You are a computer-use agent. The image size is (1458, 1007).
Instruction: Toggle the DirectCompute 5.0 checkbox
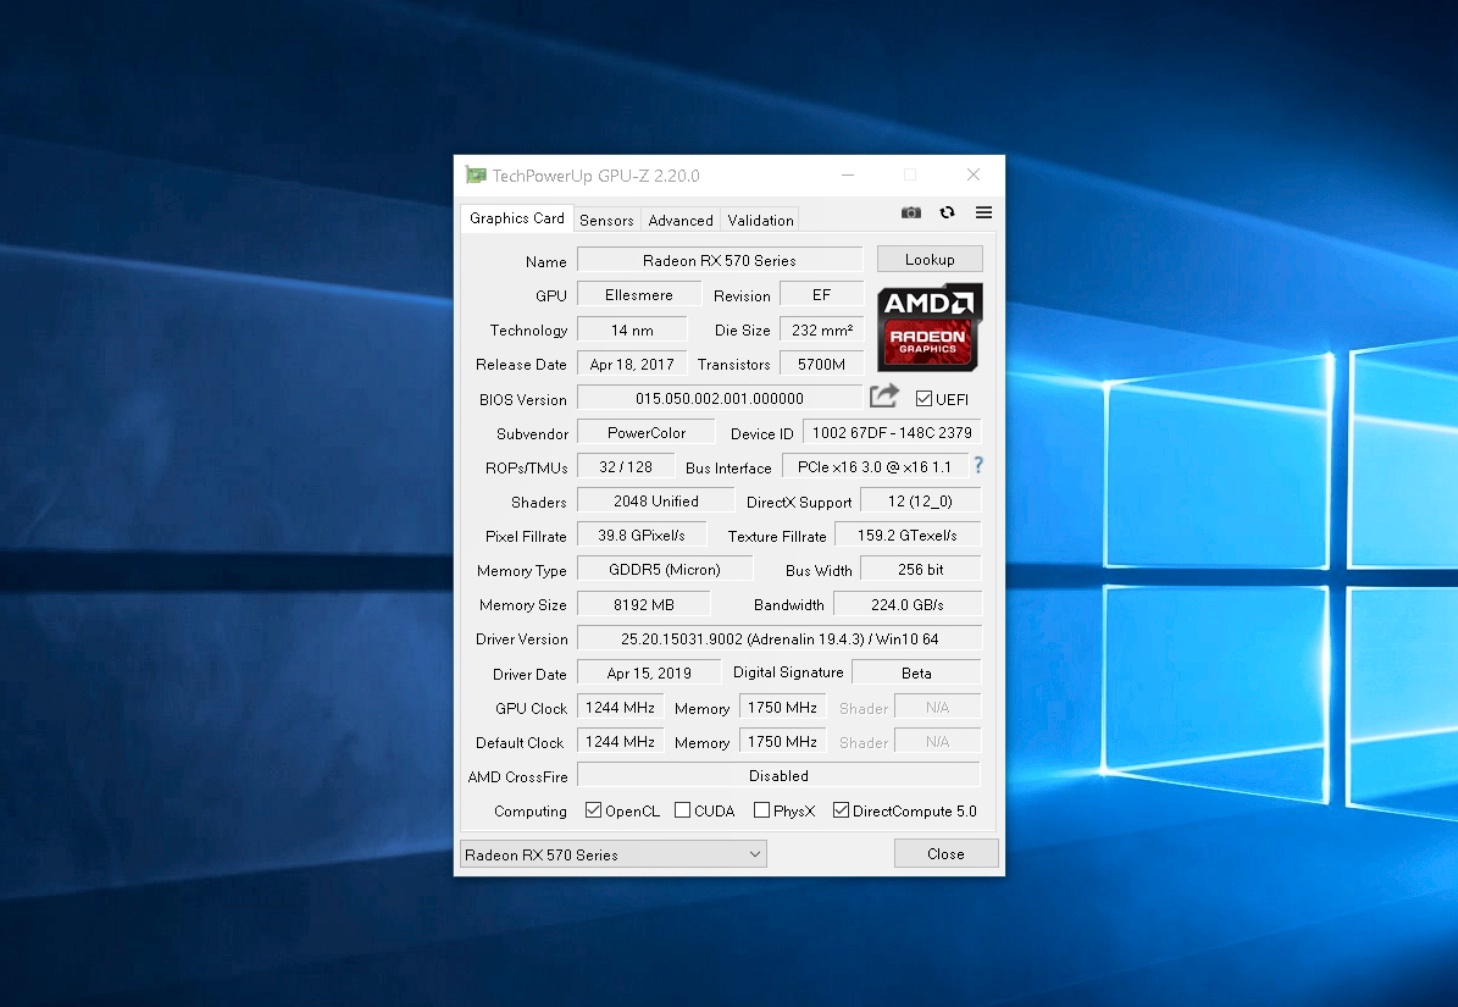tap(841, 810)
